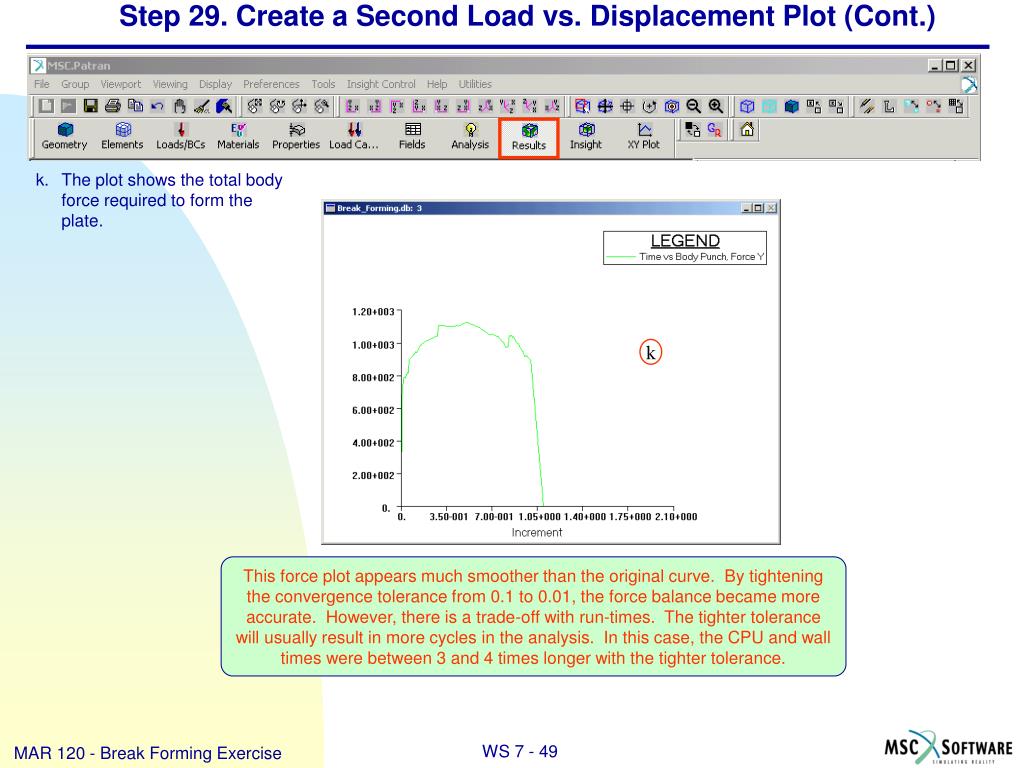1024x768 pixels.
Task: Switch to Wireframe display cube icon
Action: pos(747,106)
